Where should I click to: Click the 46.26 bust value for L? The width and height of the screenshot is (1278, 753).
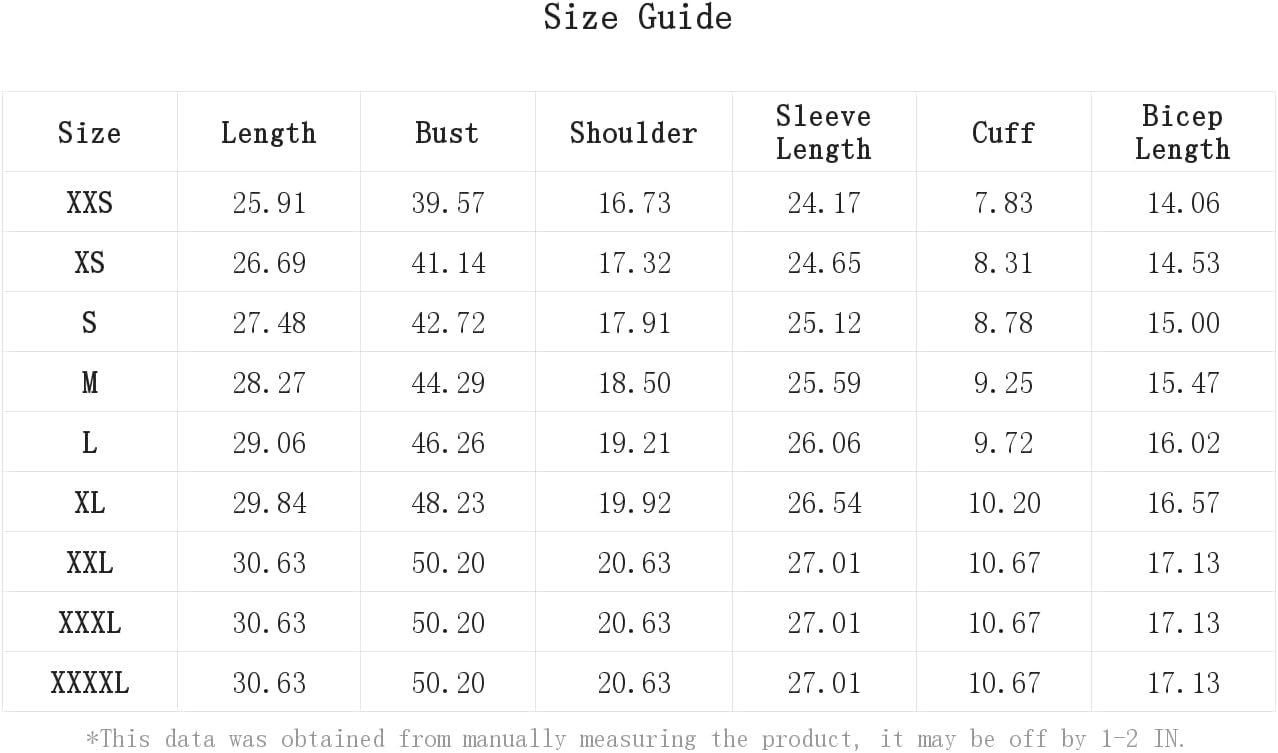click(447, 443)
